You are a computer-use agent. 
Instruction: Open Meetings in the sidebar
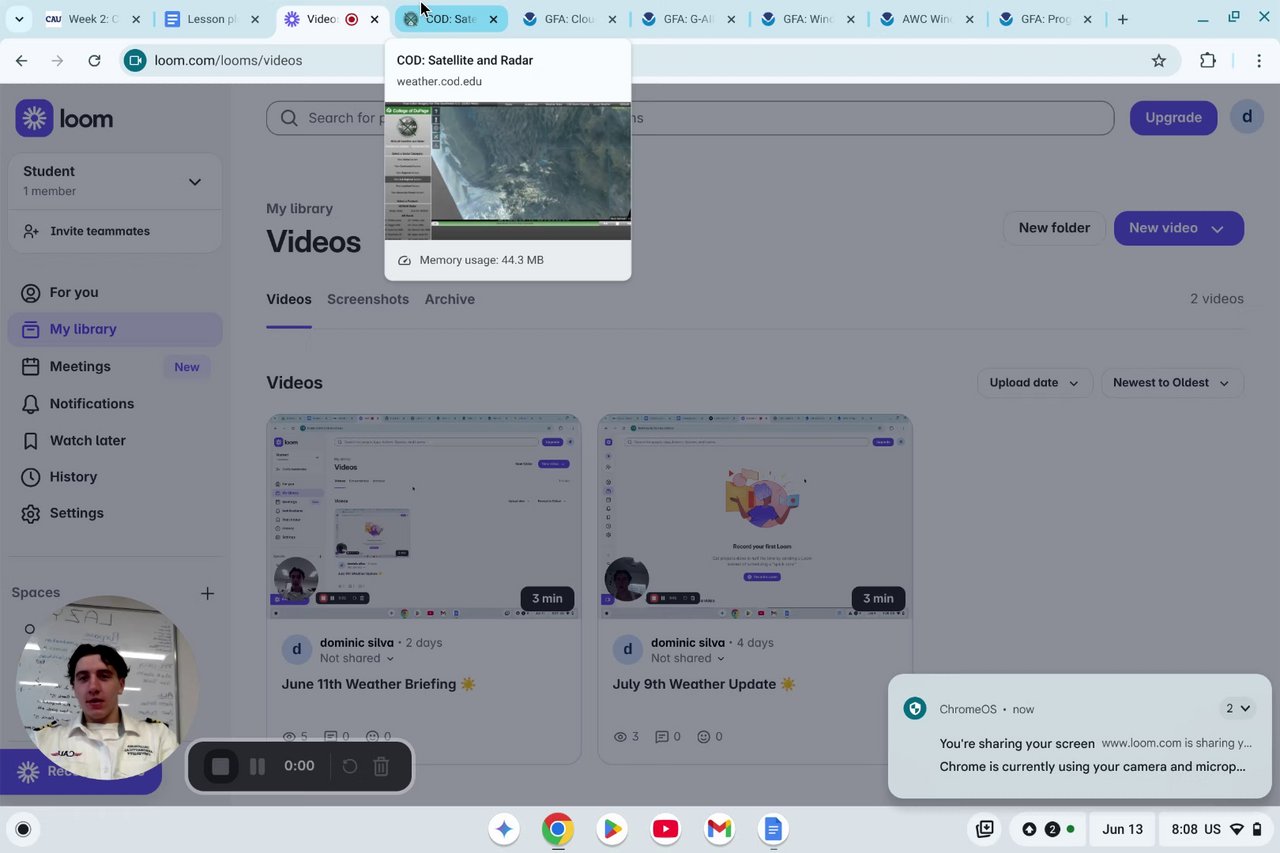(115, 366)
